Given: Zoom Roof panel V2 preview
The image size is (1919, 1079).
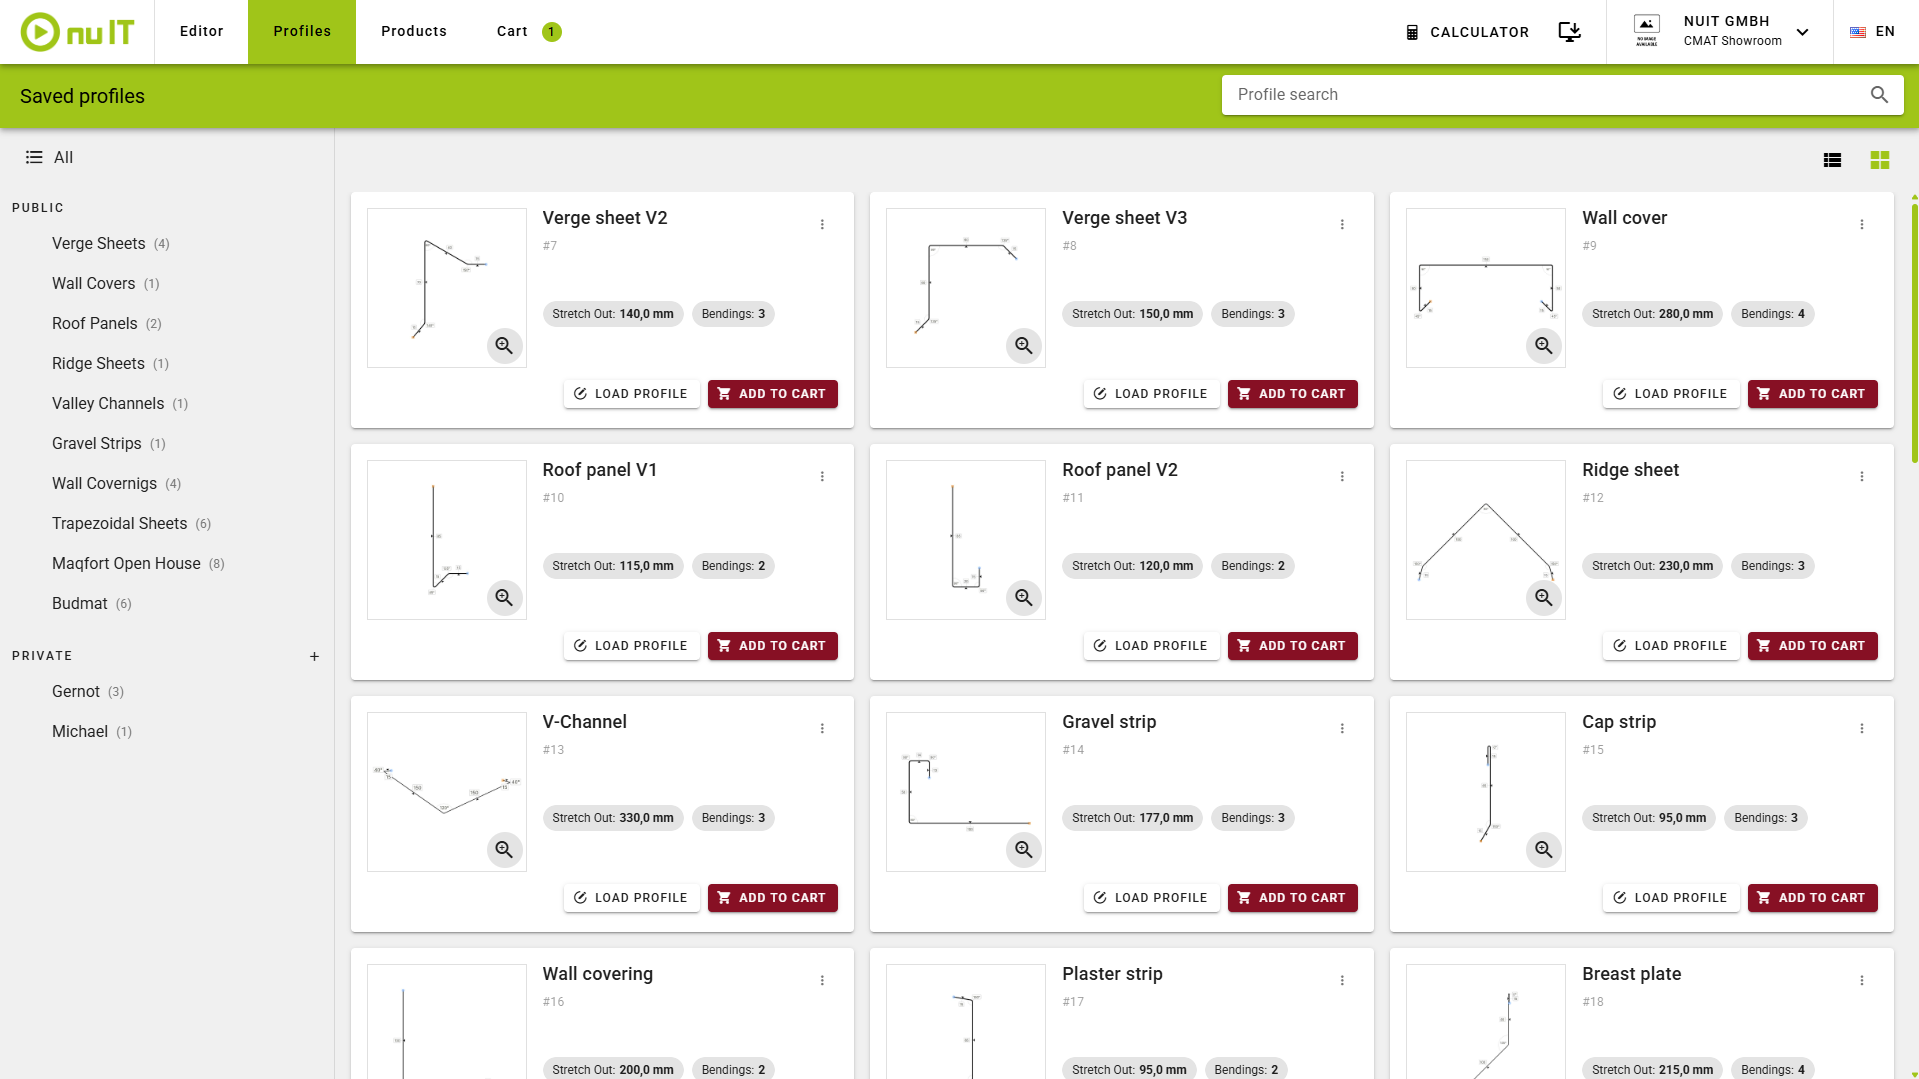Looking at the screenshot, I should pos(1024,598).
